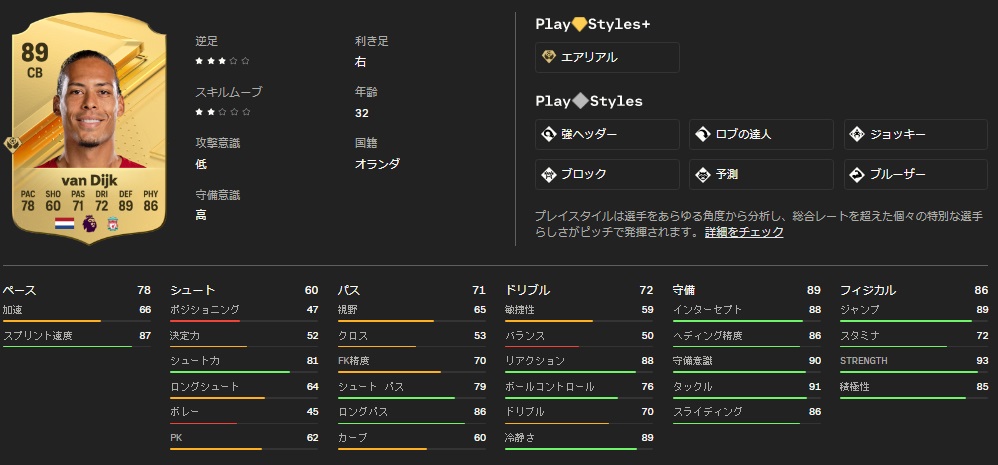Click the ロブの達人 playstyle icon
Viewport: 998px width, 465px height.
[702, 134]
